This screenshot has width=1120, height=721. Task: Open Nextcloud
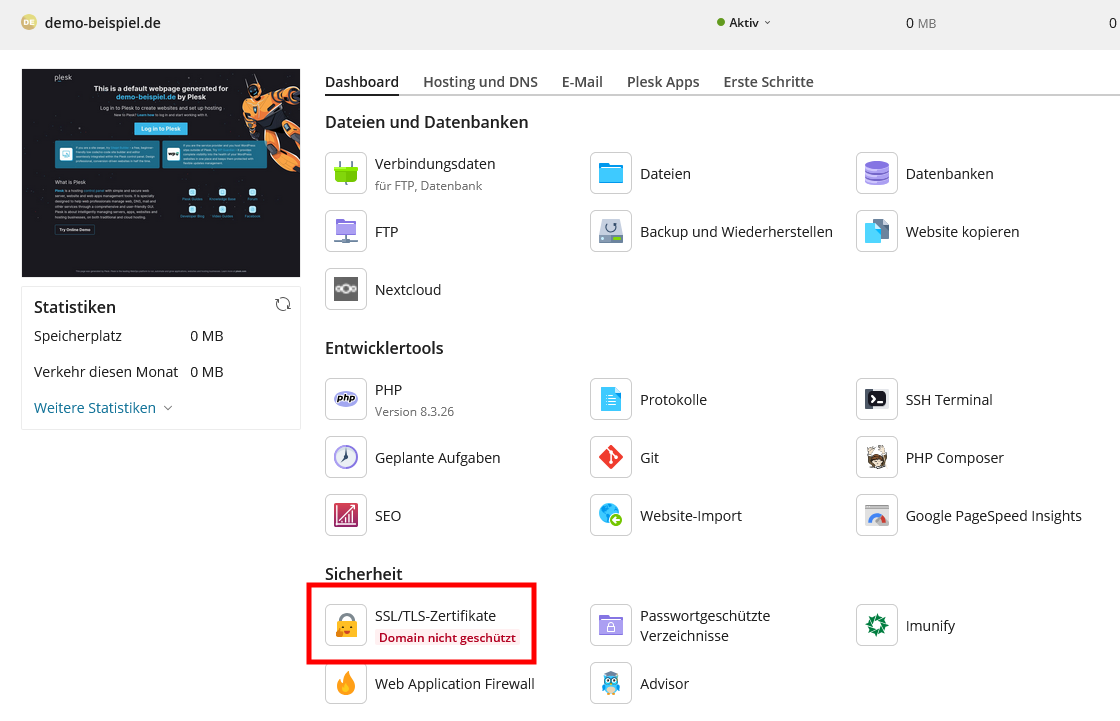[345, 289]
